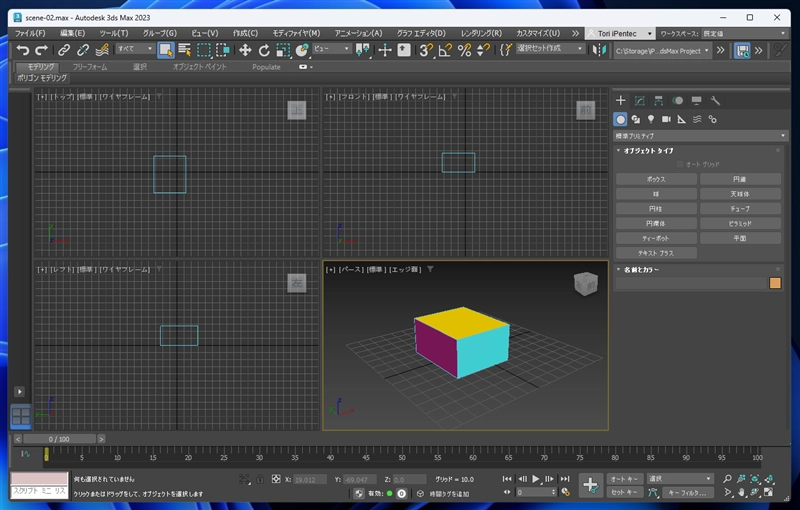Open the ファイル(F) menu
This screenshot has height=510, width=800.
tap(30, 33)
